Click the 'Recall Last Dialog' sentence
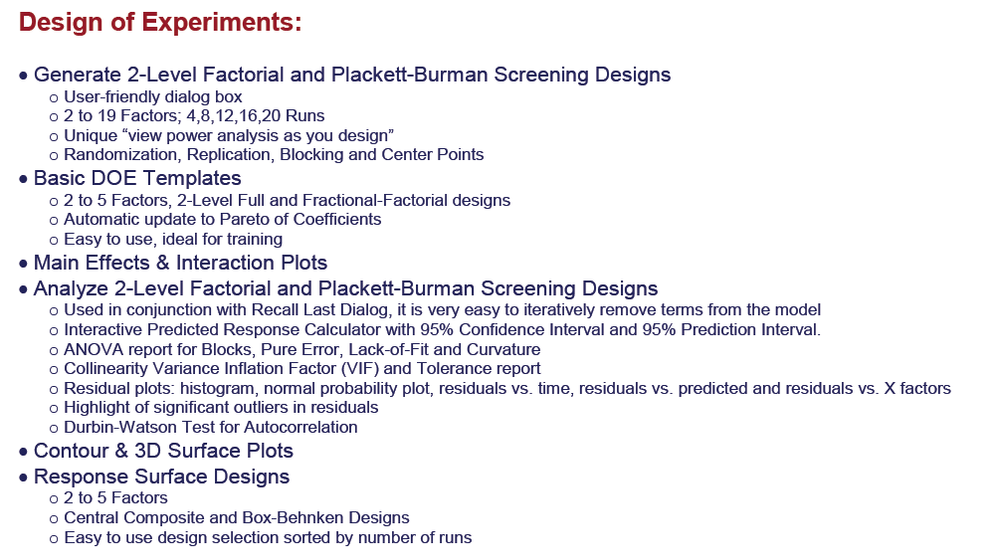 [442, 310]
